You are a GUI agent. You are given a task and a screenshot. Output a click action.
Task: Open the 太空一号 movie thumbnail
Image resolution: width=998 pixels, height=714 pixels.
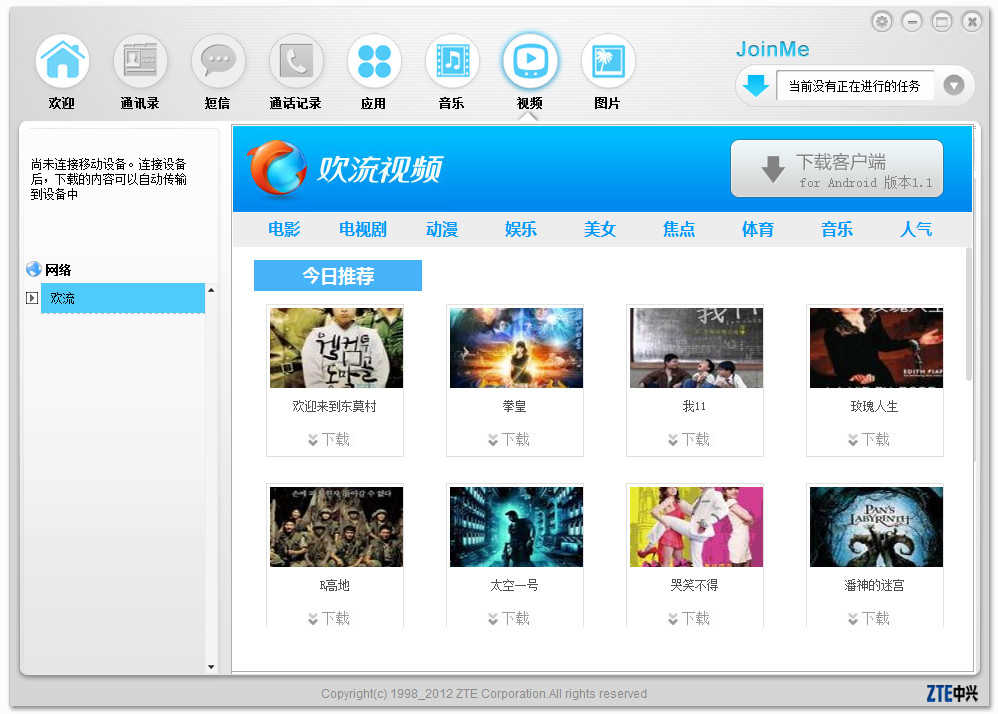point(516,527)
